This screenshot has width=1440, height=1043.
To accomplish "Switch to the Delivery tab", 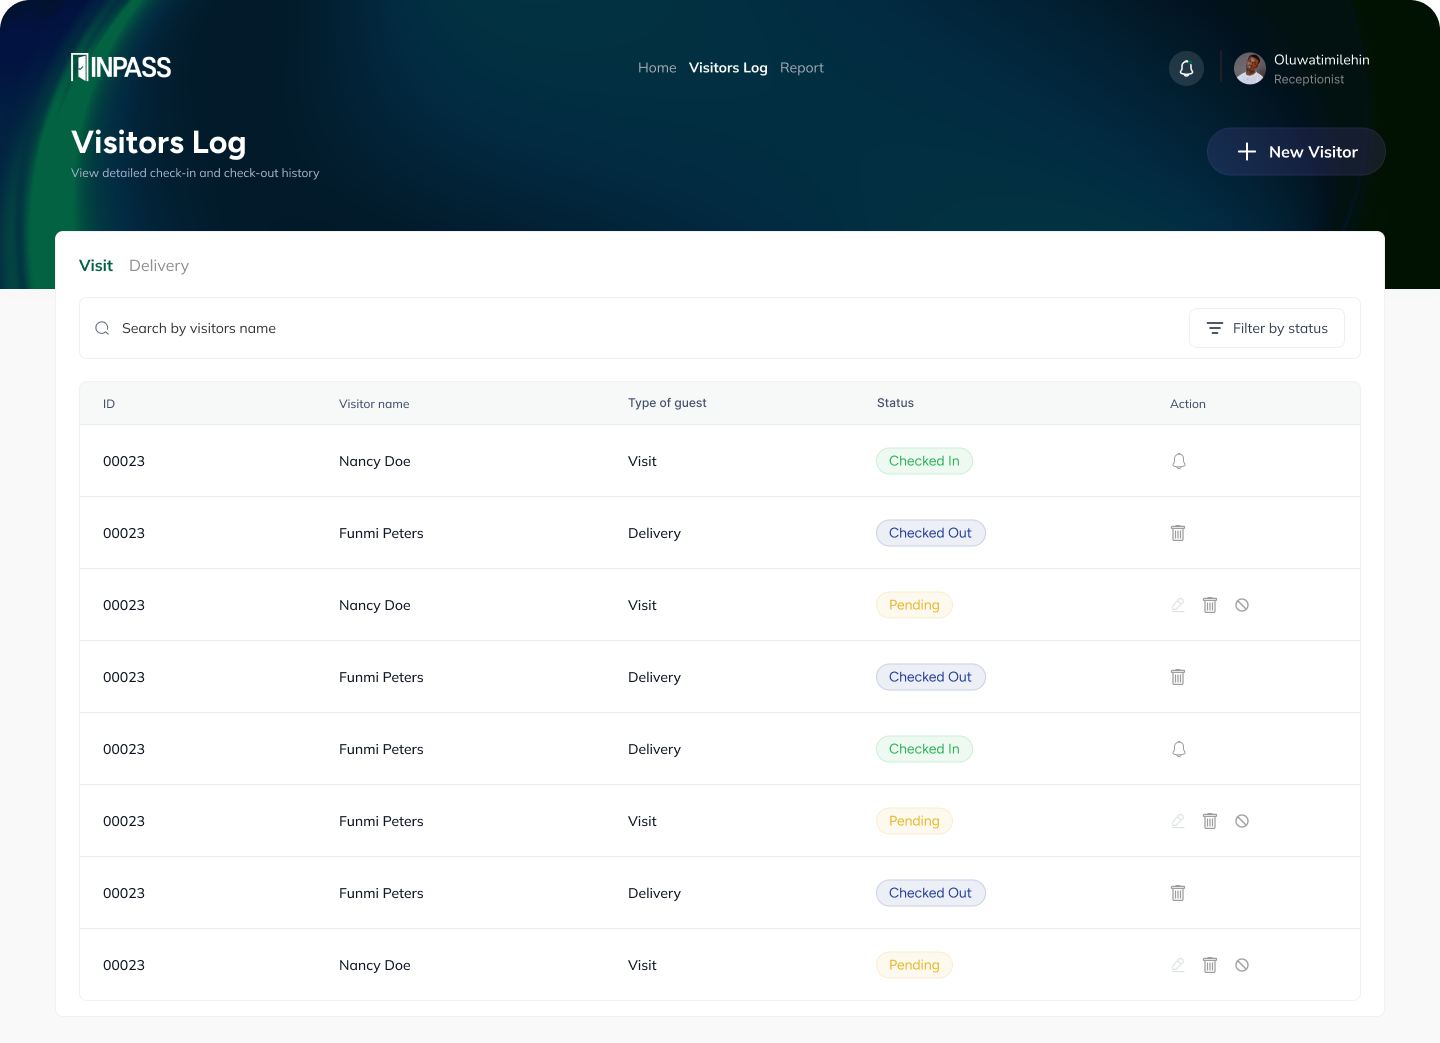I will tap(159, 265).
